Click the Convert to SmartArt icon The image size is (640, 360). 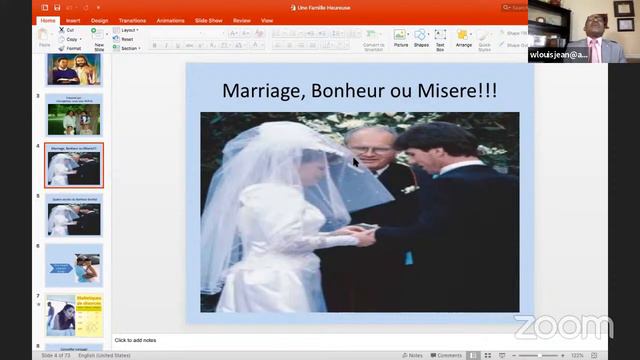tap(373, 40)
